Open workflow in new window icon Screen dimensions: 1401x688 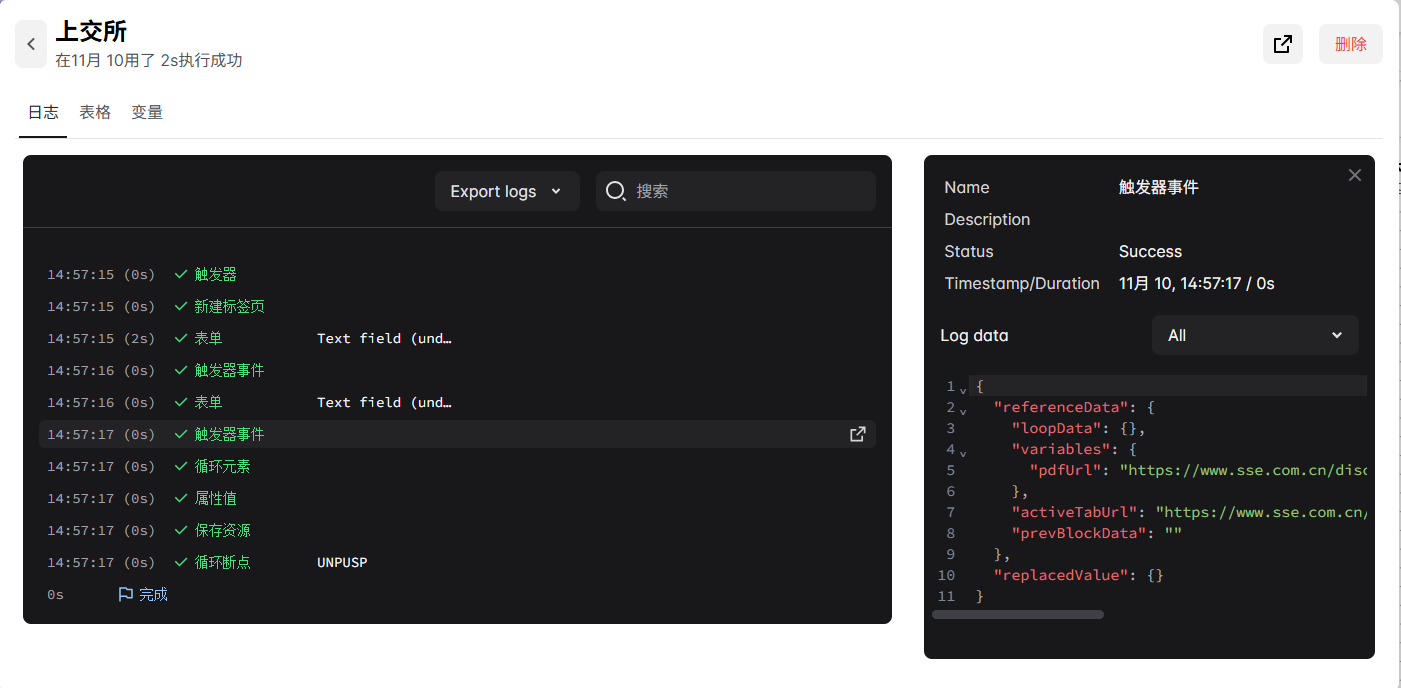(1282, 44)
